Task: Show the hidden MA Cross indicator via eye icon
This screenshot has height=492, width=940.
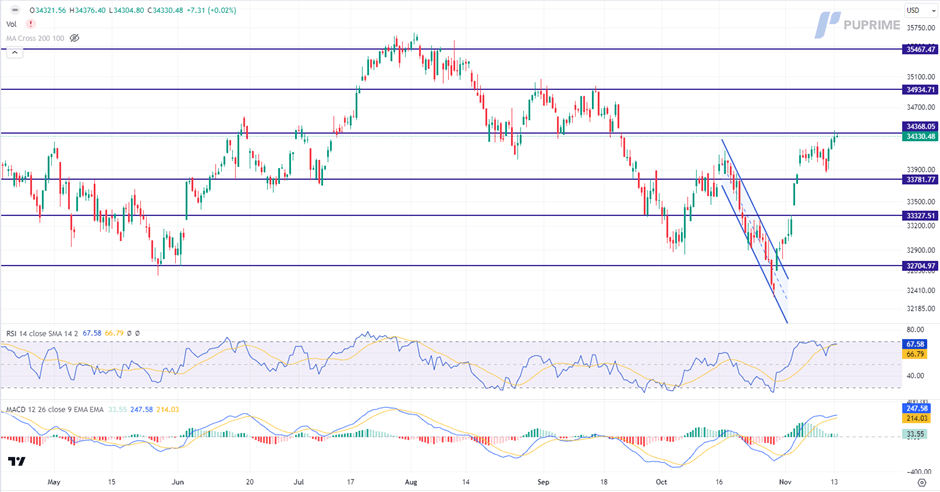Action: coord(74,38)
